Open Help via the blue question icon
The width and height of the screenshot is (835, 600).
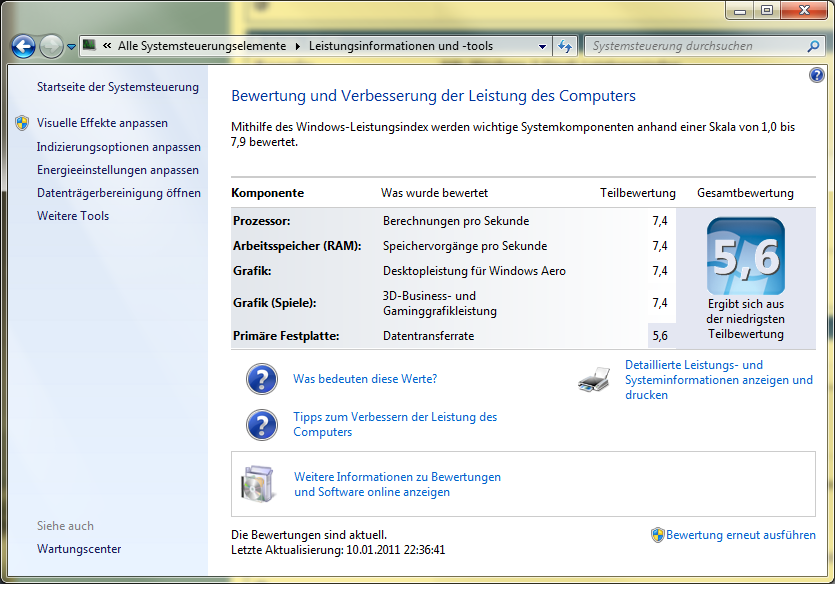(816, 75)
